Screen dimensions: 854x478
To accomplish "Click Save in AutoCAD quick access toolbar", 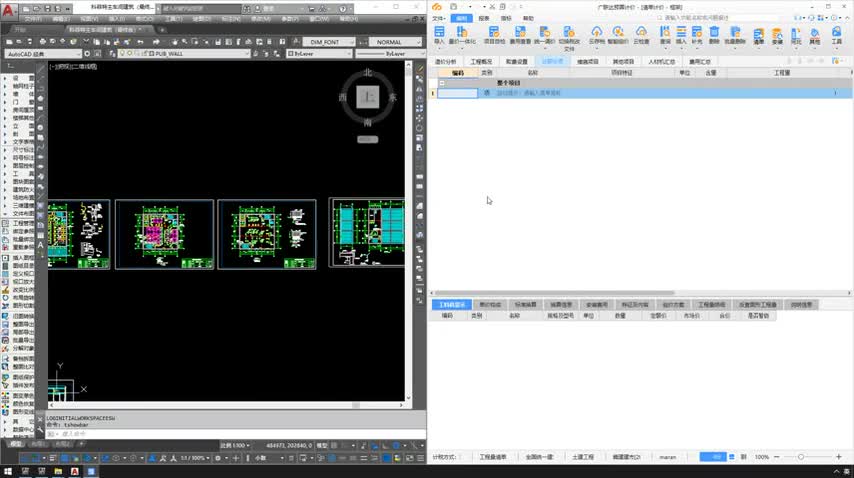I will coord(47,9).
